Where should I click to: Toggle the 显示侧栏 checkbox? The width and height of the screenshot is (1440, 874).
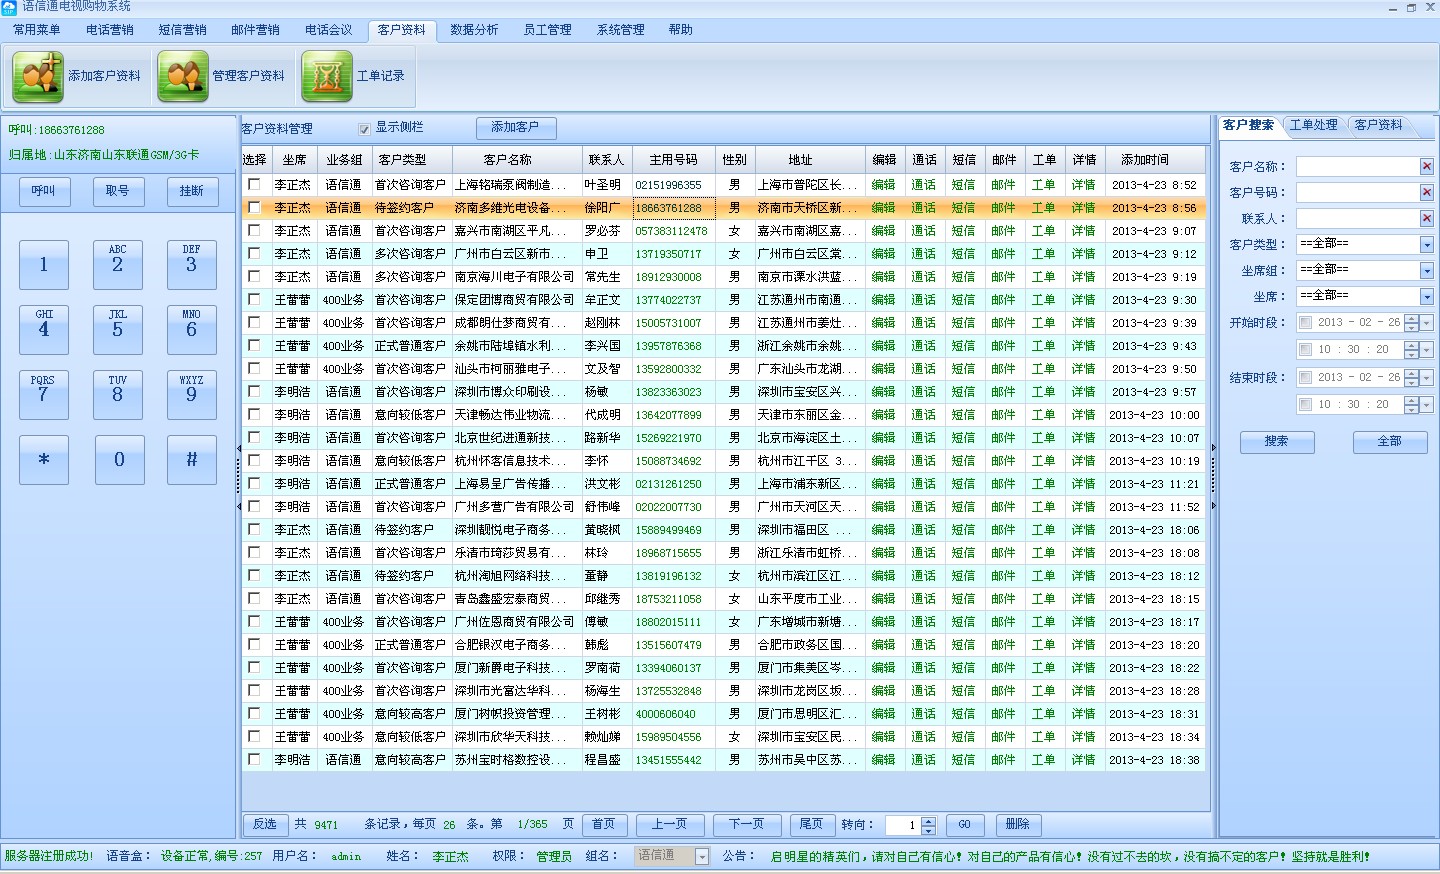point(364,128)
